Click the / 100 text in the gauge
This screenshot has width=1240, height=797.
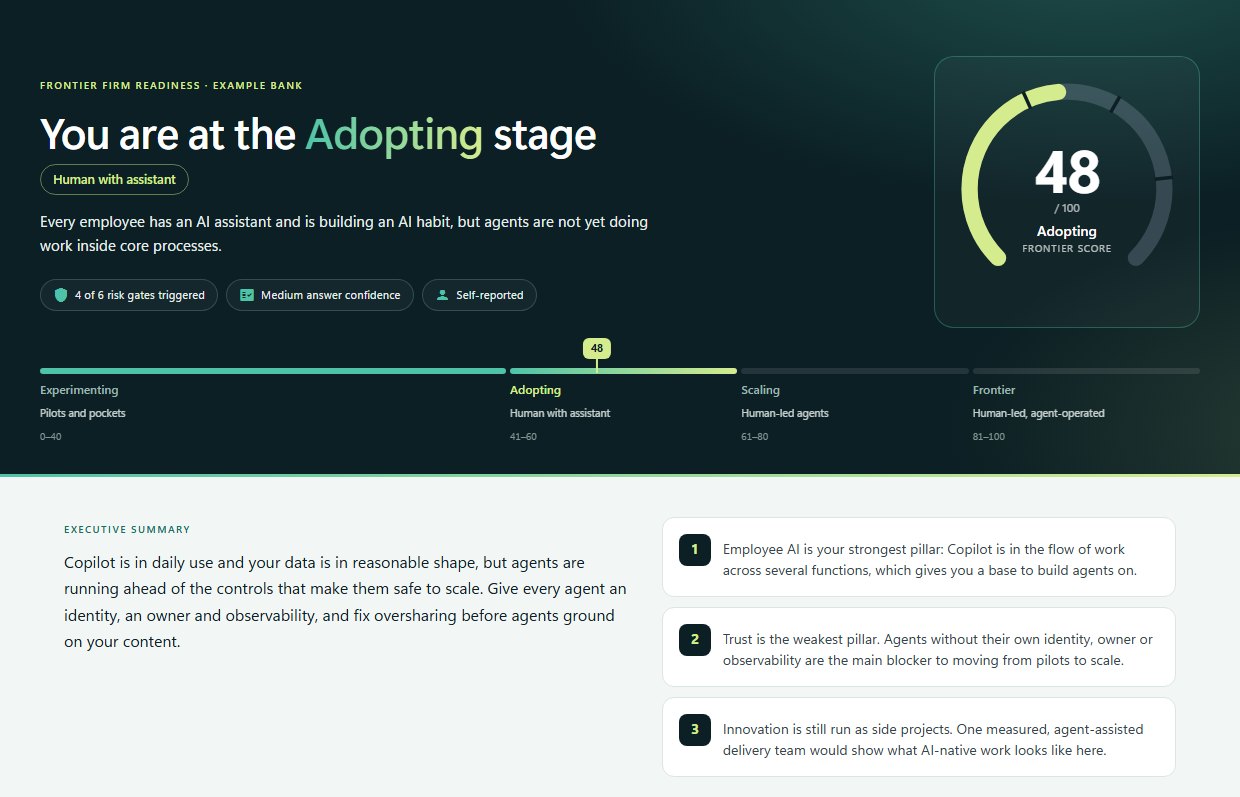(x=1067, y=208)
